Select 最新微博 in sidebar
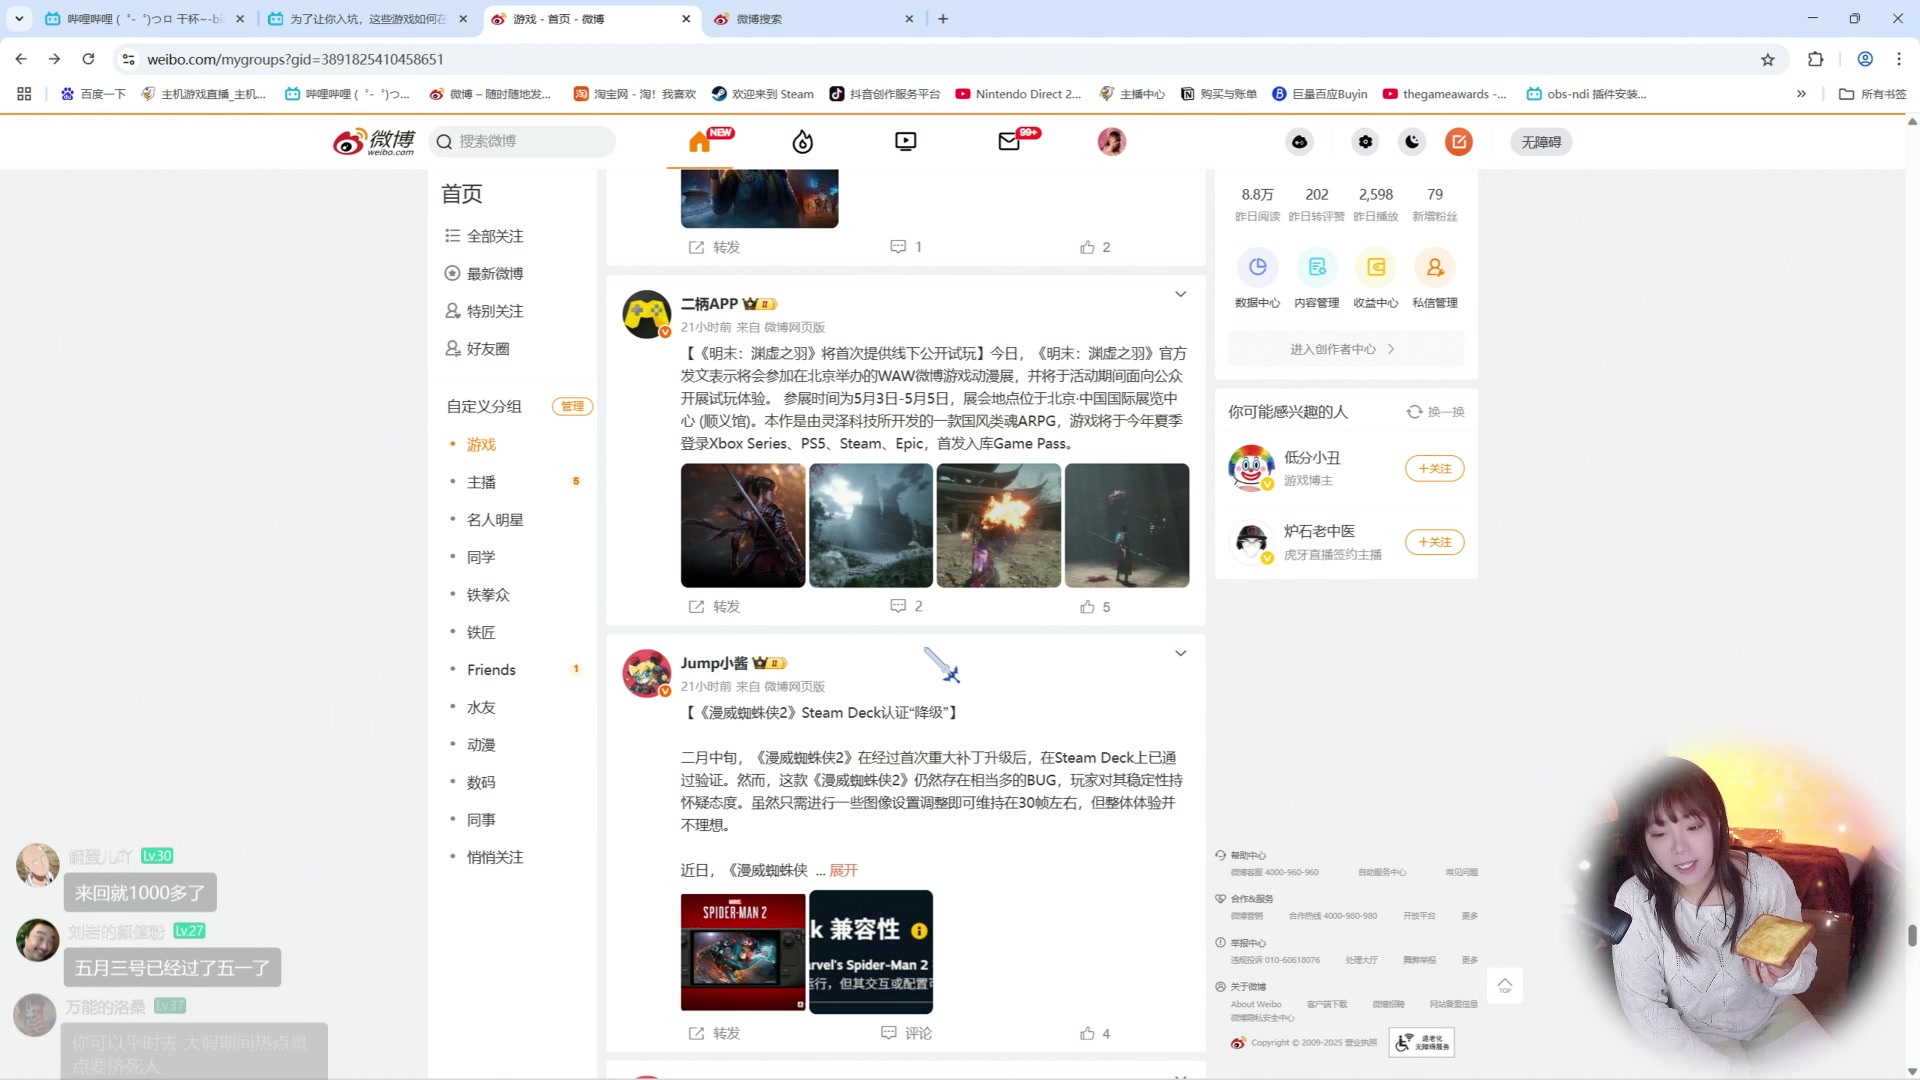Viewport: 1920px width, 1080px height. 495,273
